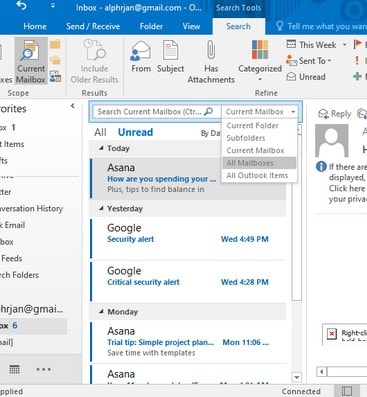The image size is (367, 397).
Task: Select account Inbox with 6 unread
Action: pyautogui.click(x=33, y=326)
